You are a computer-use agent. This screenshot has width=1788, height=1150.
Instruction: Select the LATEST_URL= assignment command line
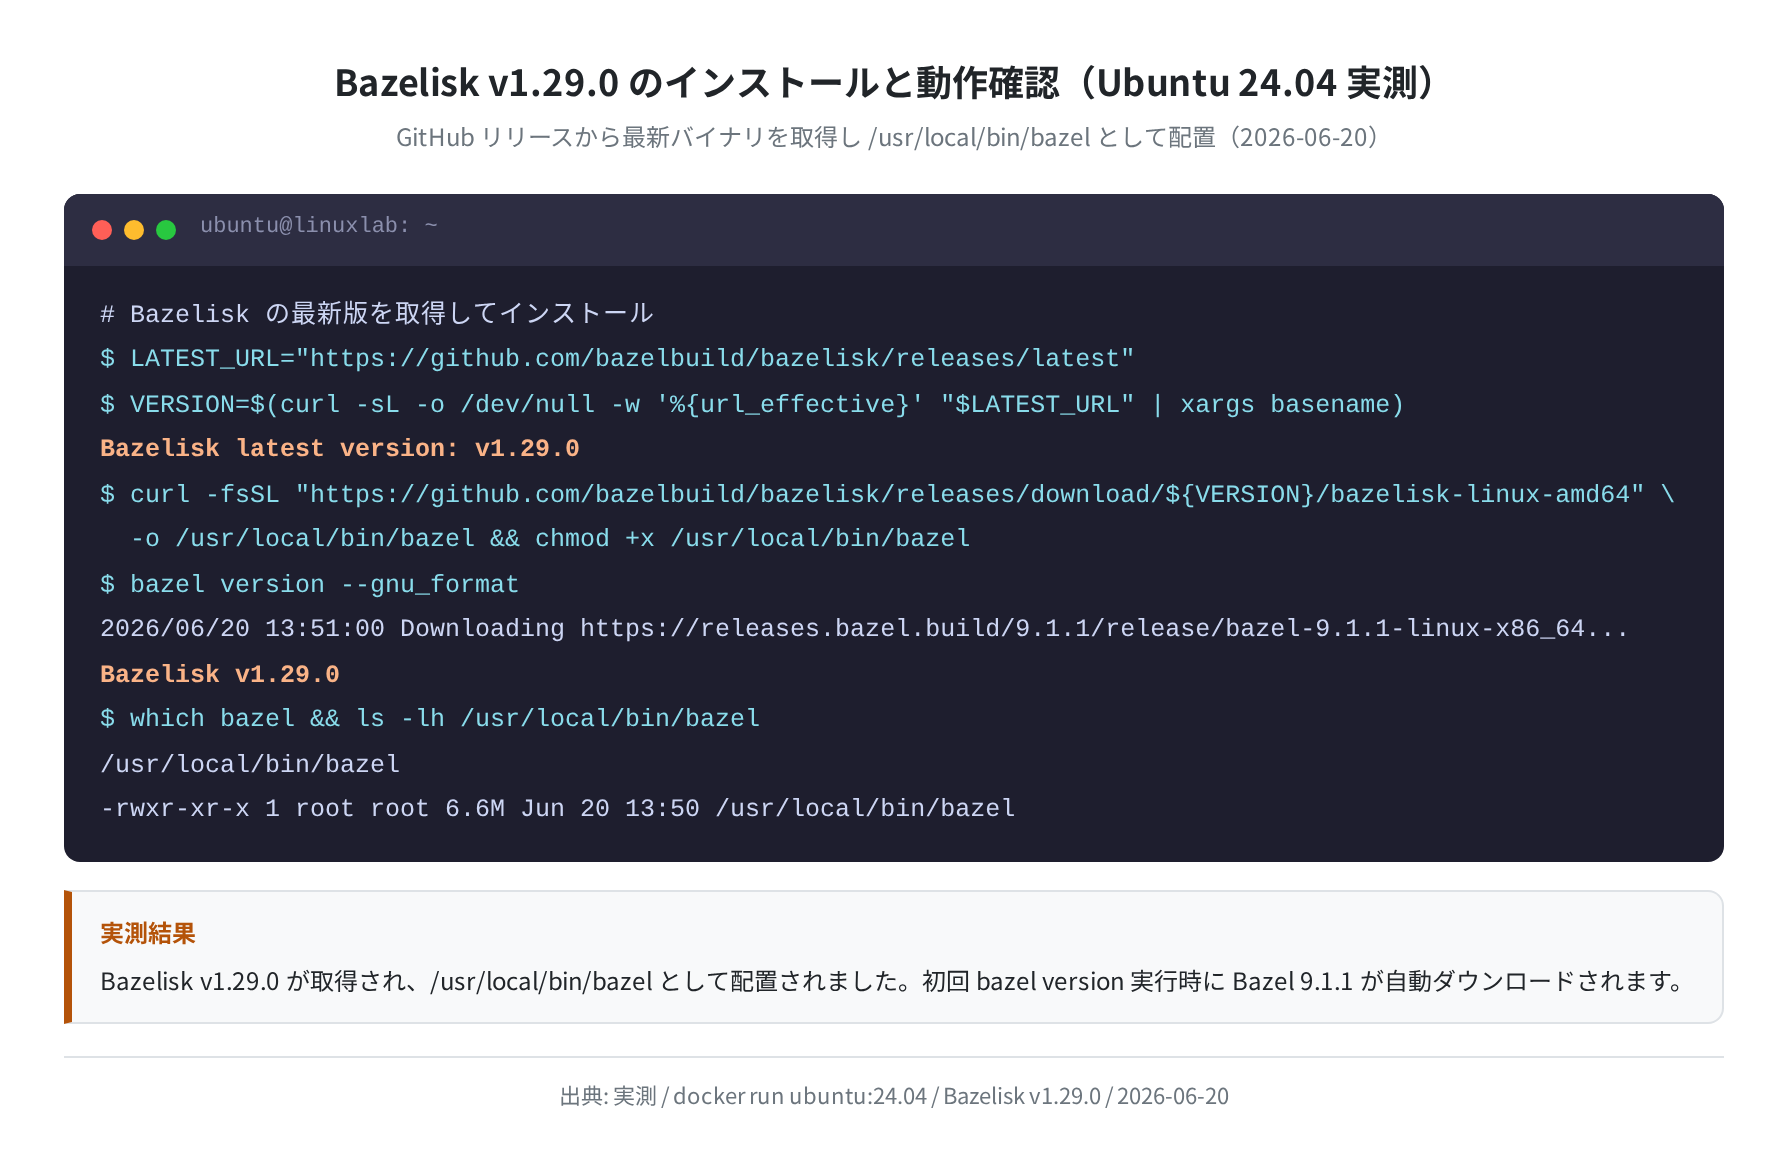click(x=617, y=359)
